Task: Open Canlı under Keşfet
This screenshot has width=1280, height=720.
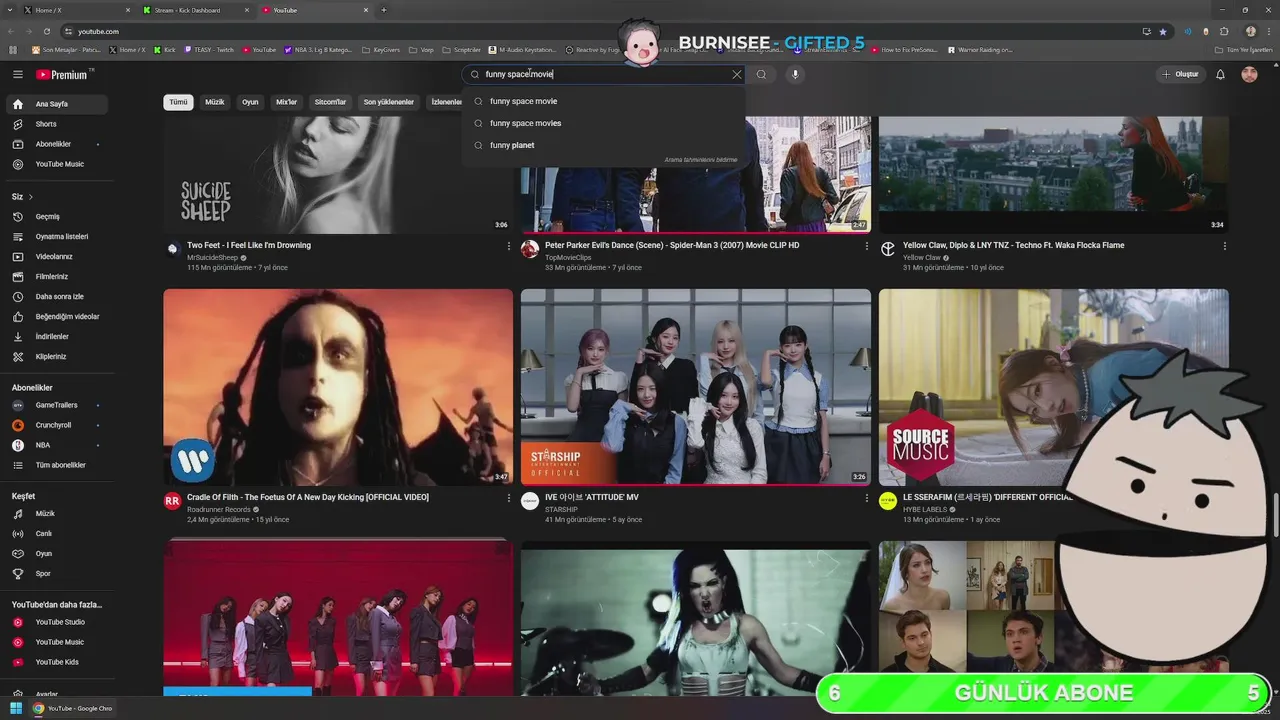Action: pyautogui.click(x=56, y=534)
